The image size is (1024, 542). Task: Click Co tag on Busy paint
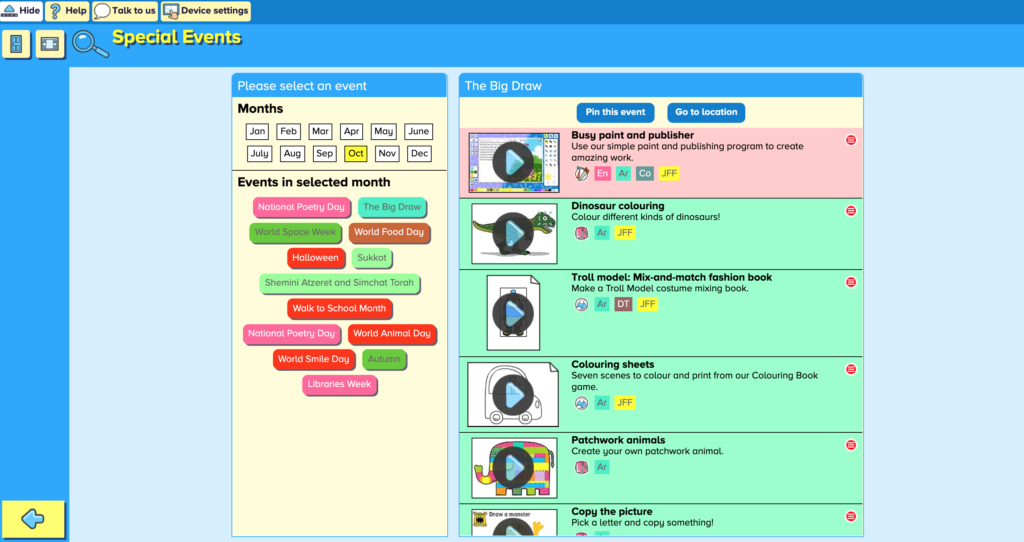(x=645, y=174)
